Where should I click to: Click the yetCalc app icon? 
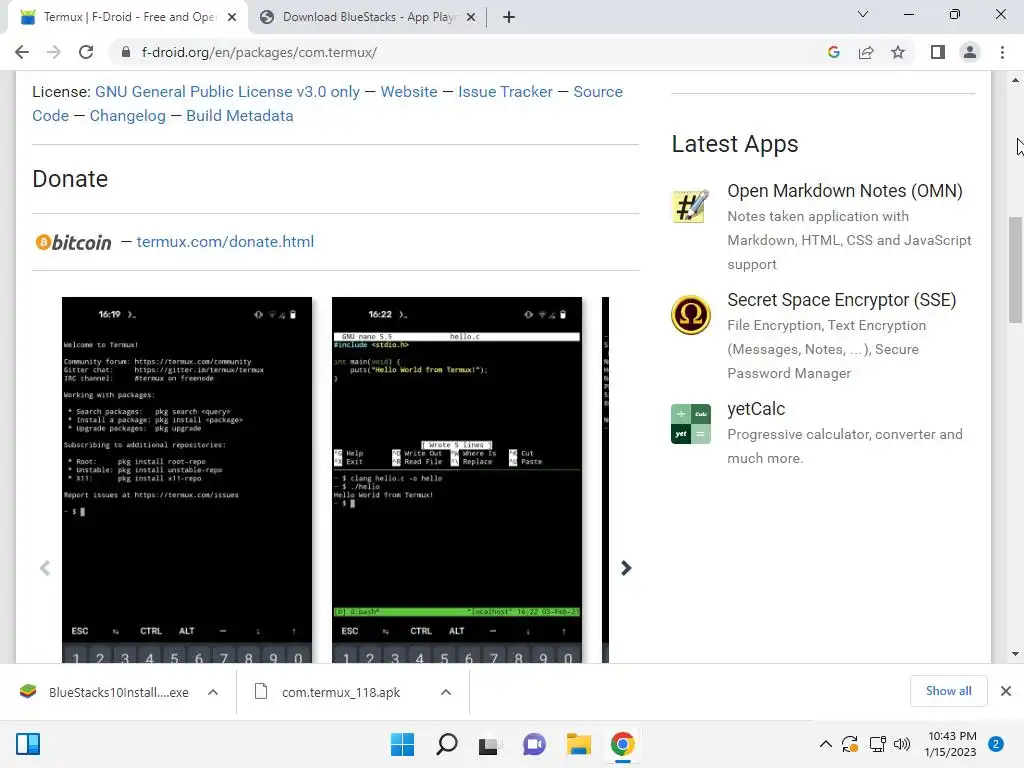tap(691, 424)
